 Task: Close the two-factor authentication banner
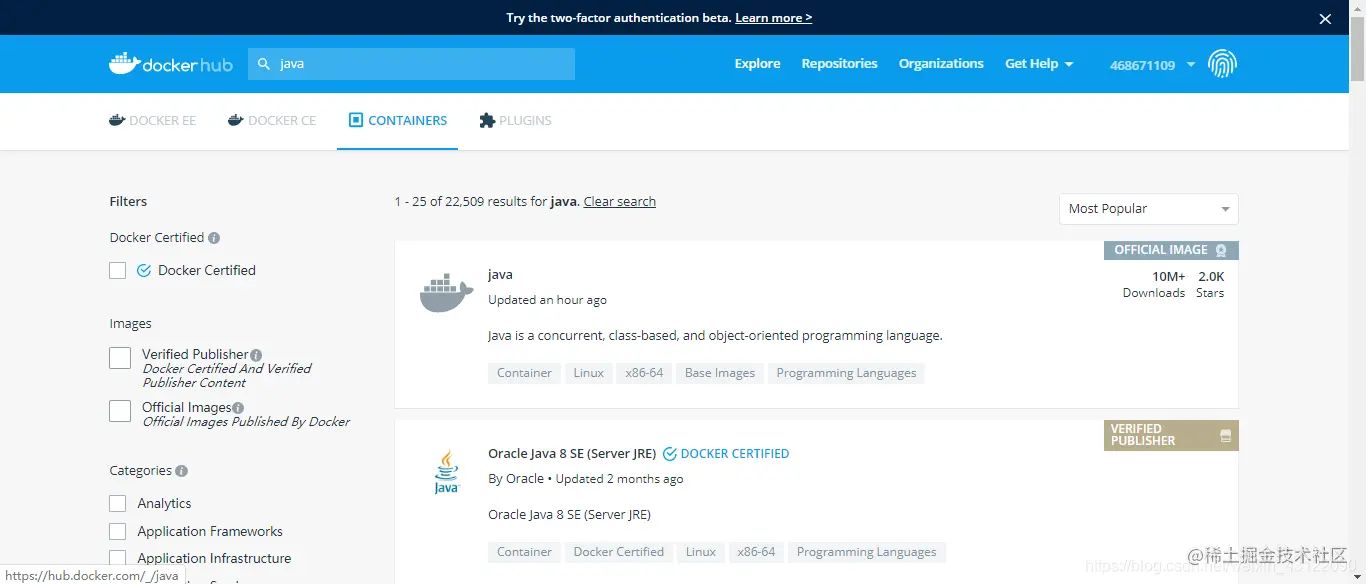[x=1325, y=18]
